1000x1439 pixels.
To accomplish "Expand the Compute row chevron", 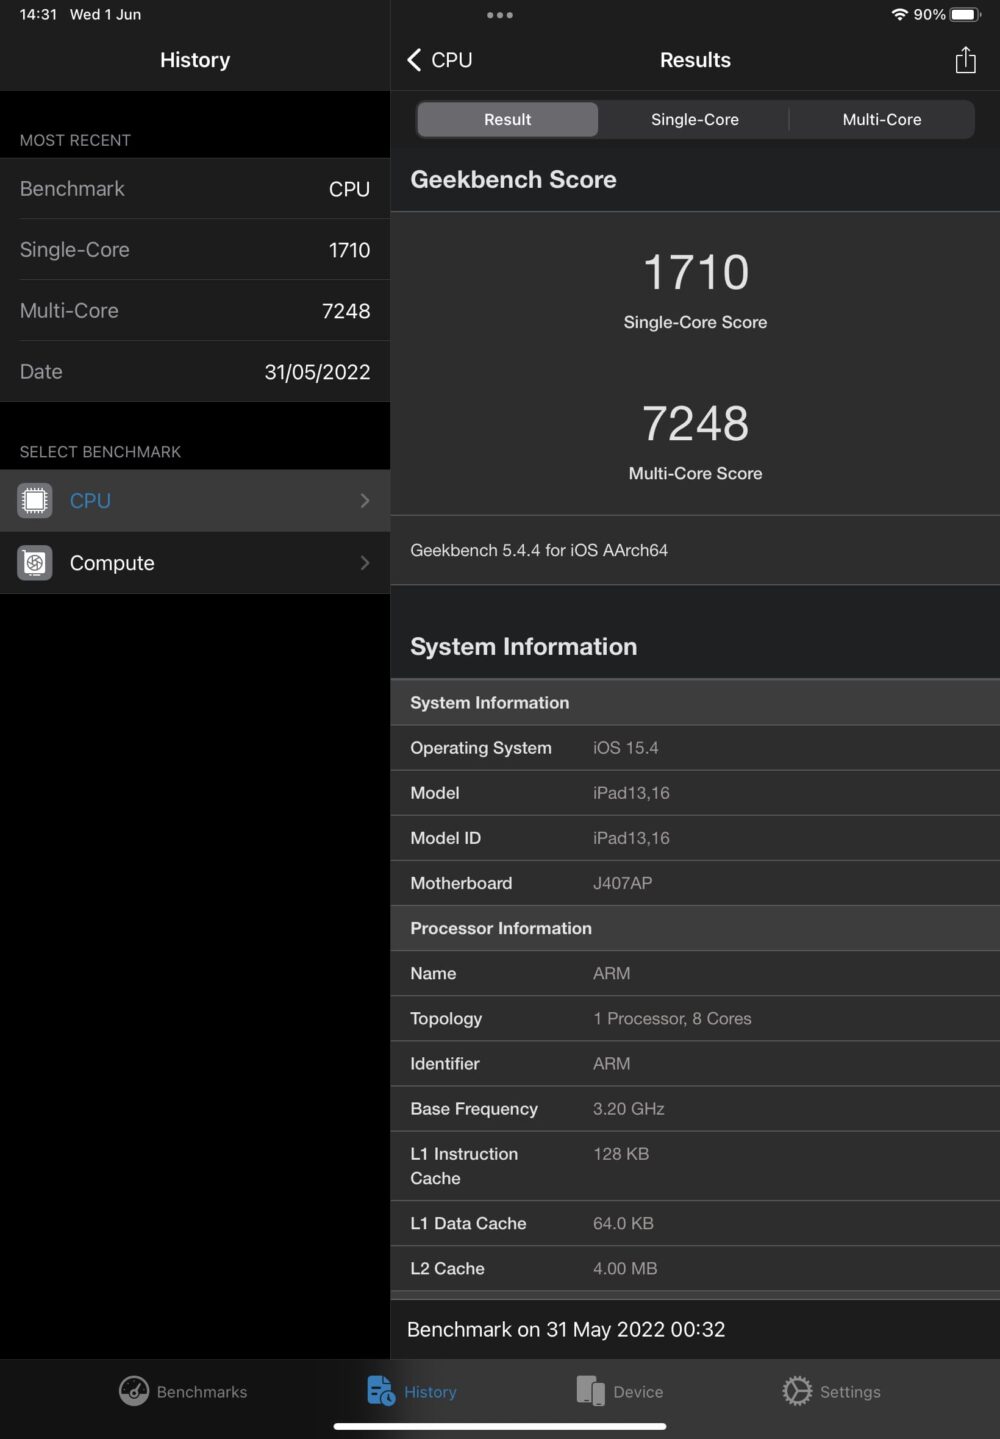I will [x=364, y=563].
